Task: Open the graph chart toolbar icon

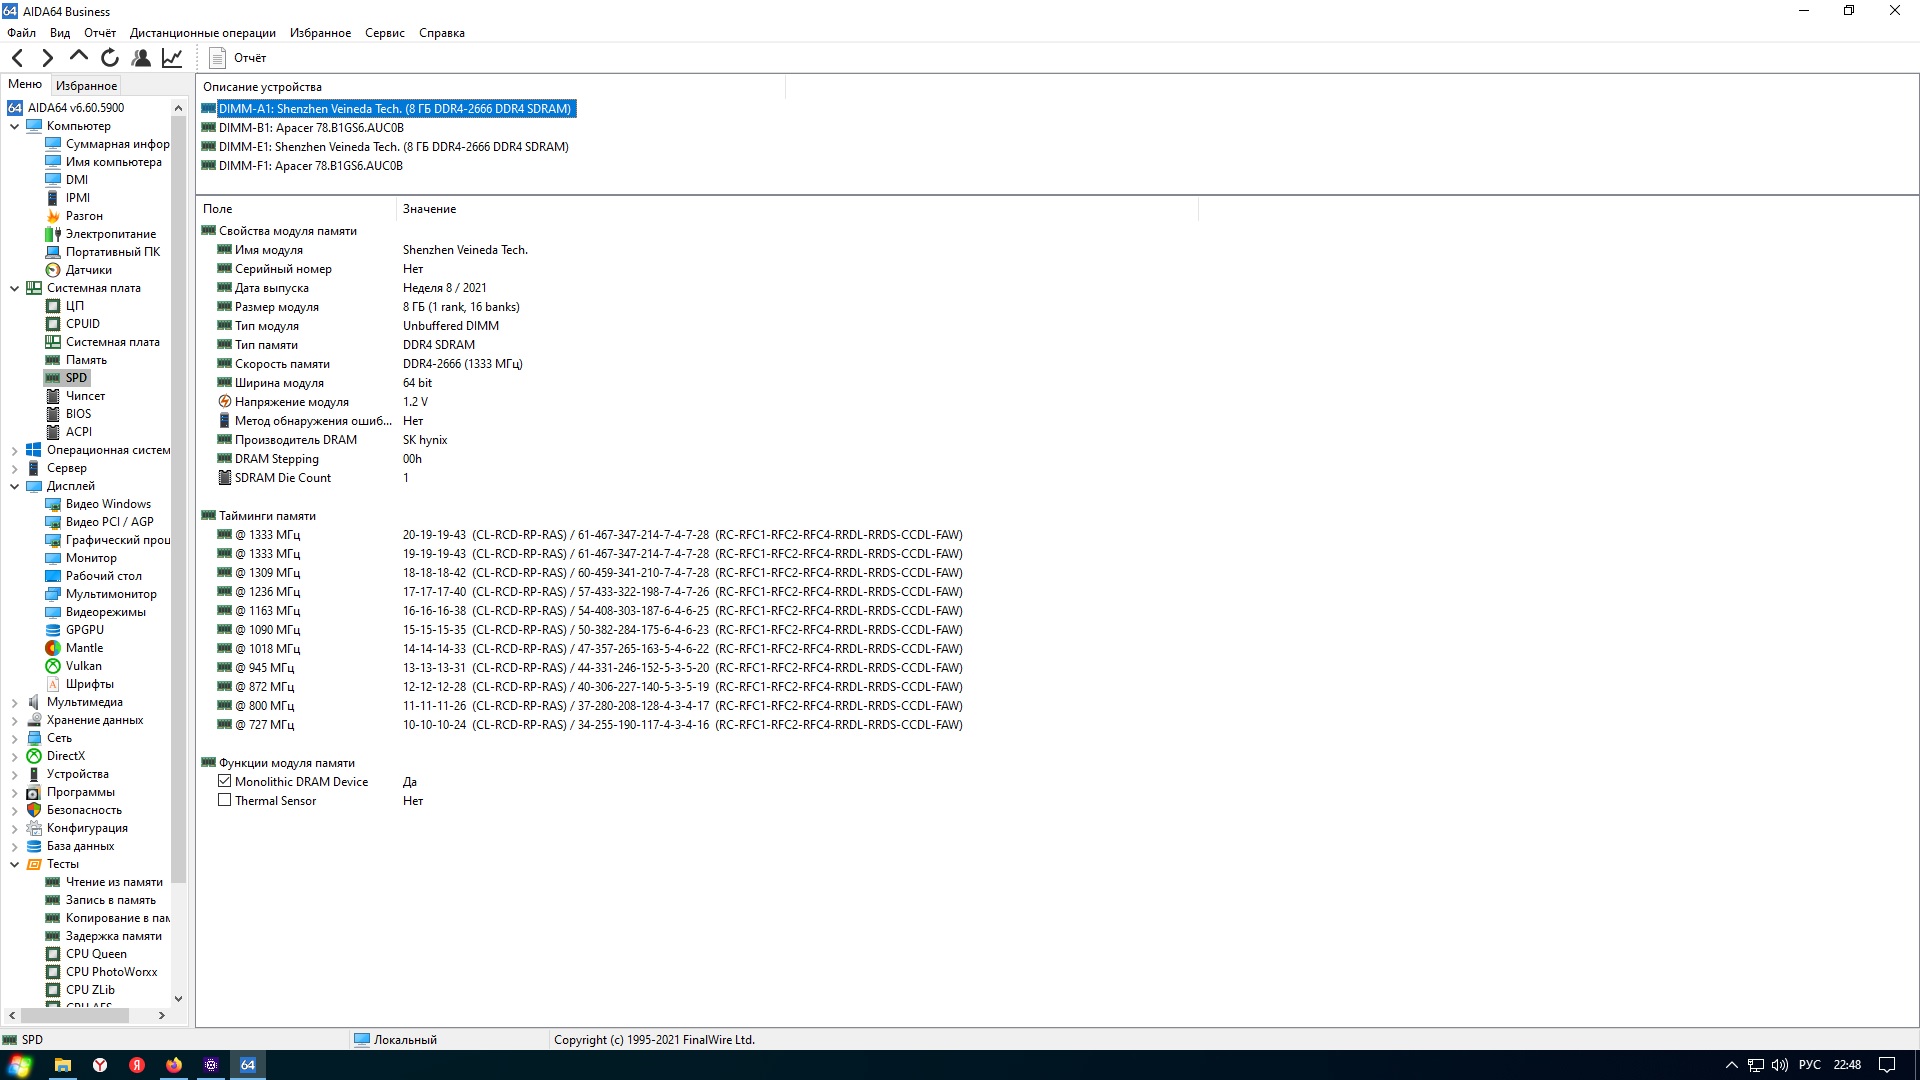Action: [172, 58]
